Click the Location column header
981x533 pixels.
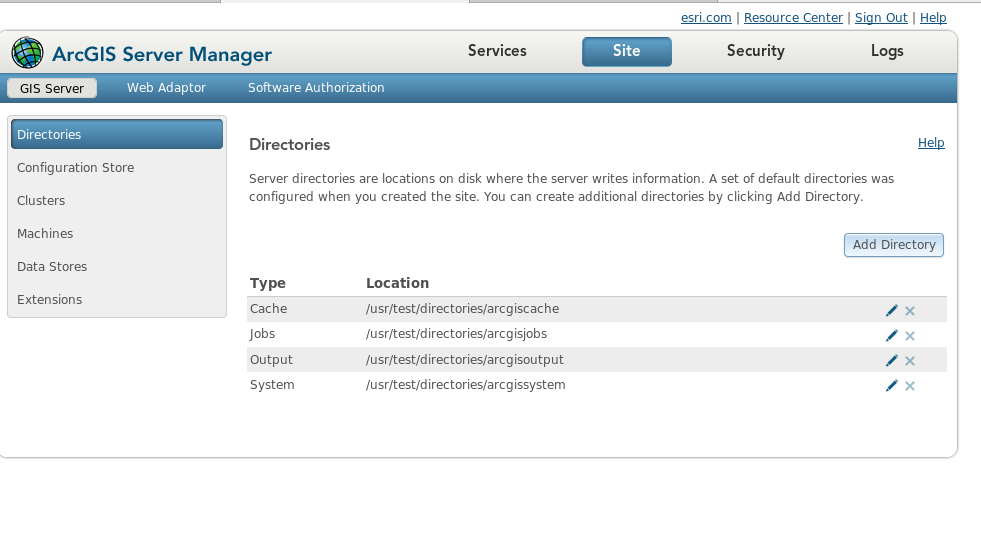tap(397, 283)
